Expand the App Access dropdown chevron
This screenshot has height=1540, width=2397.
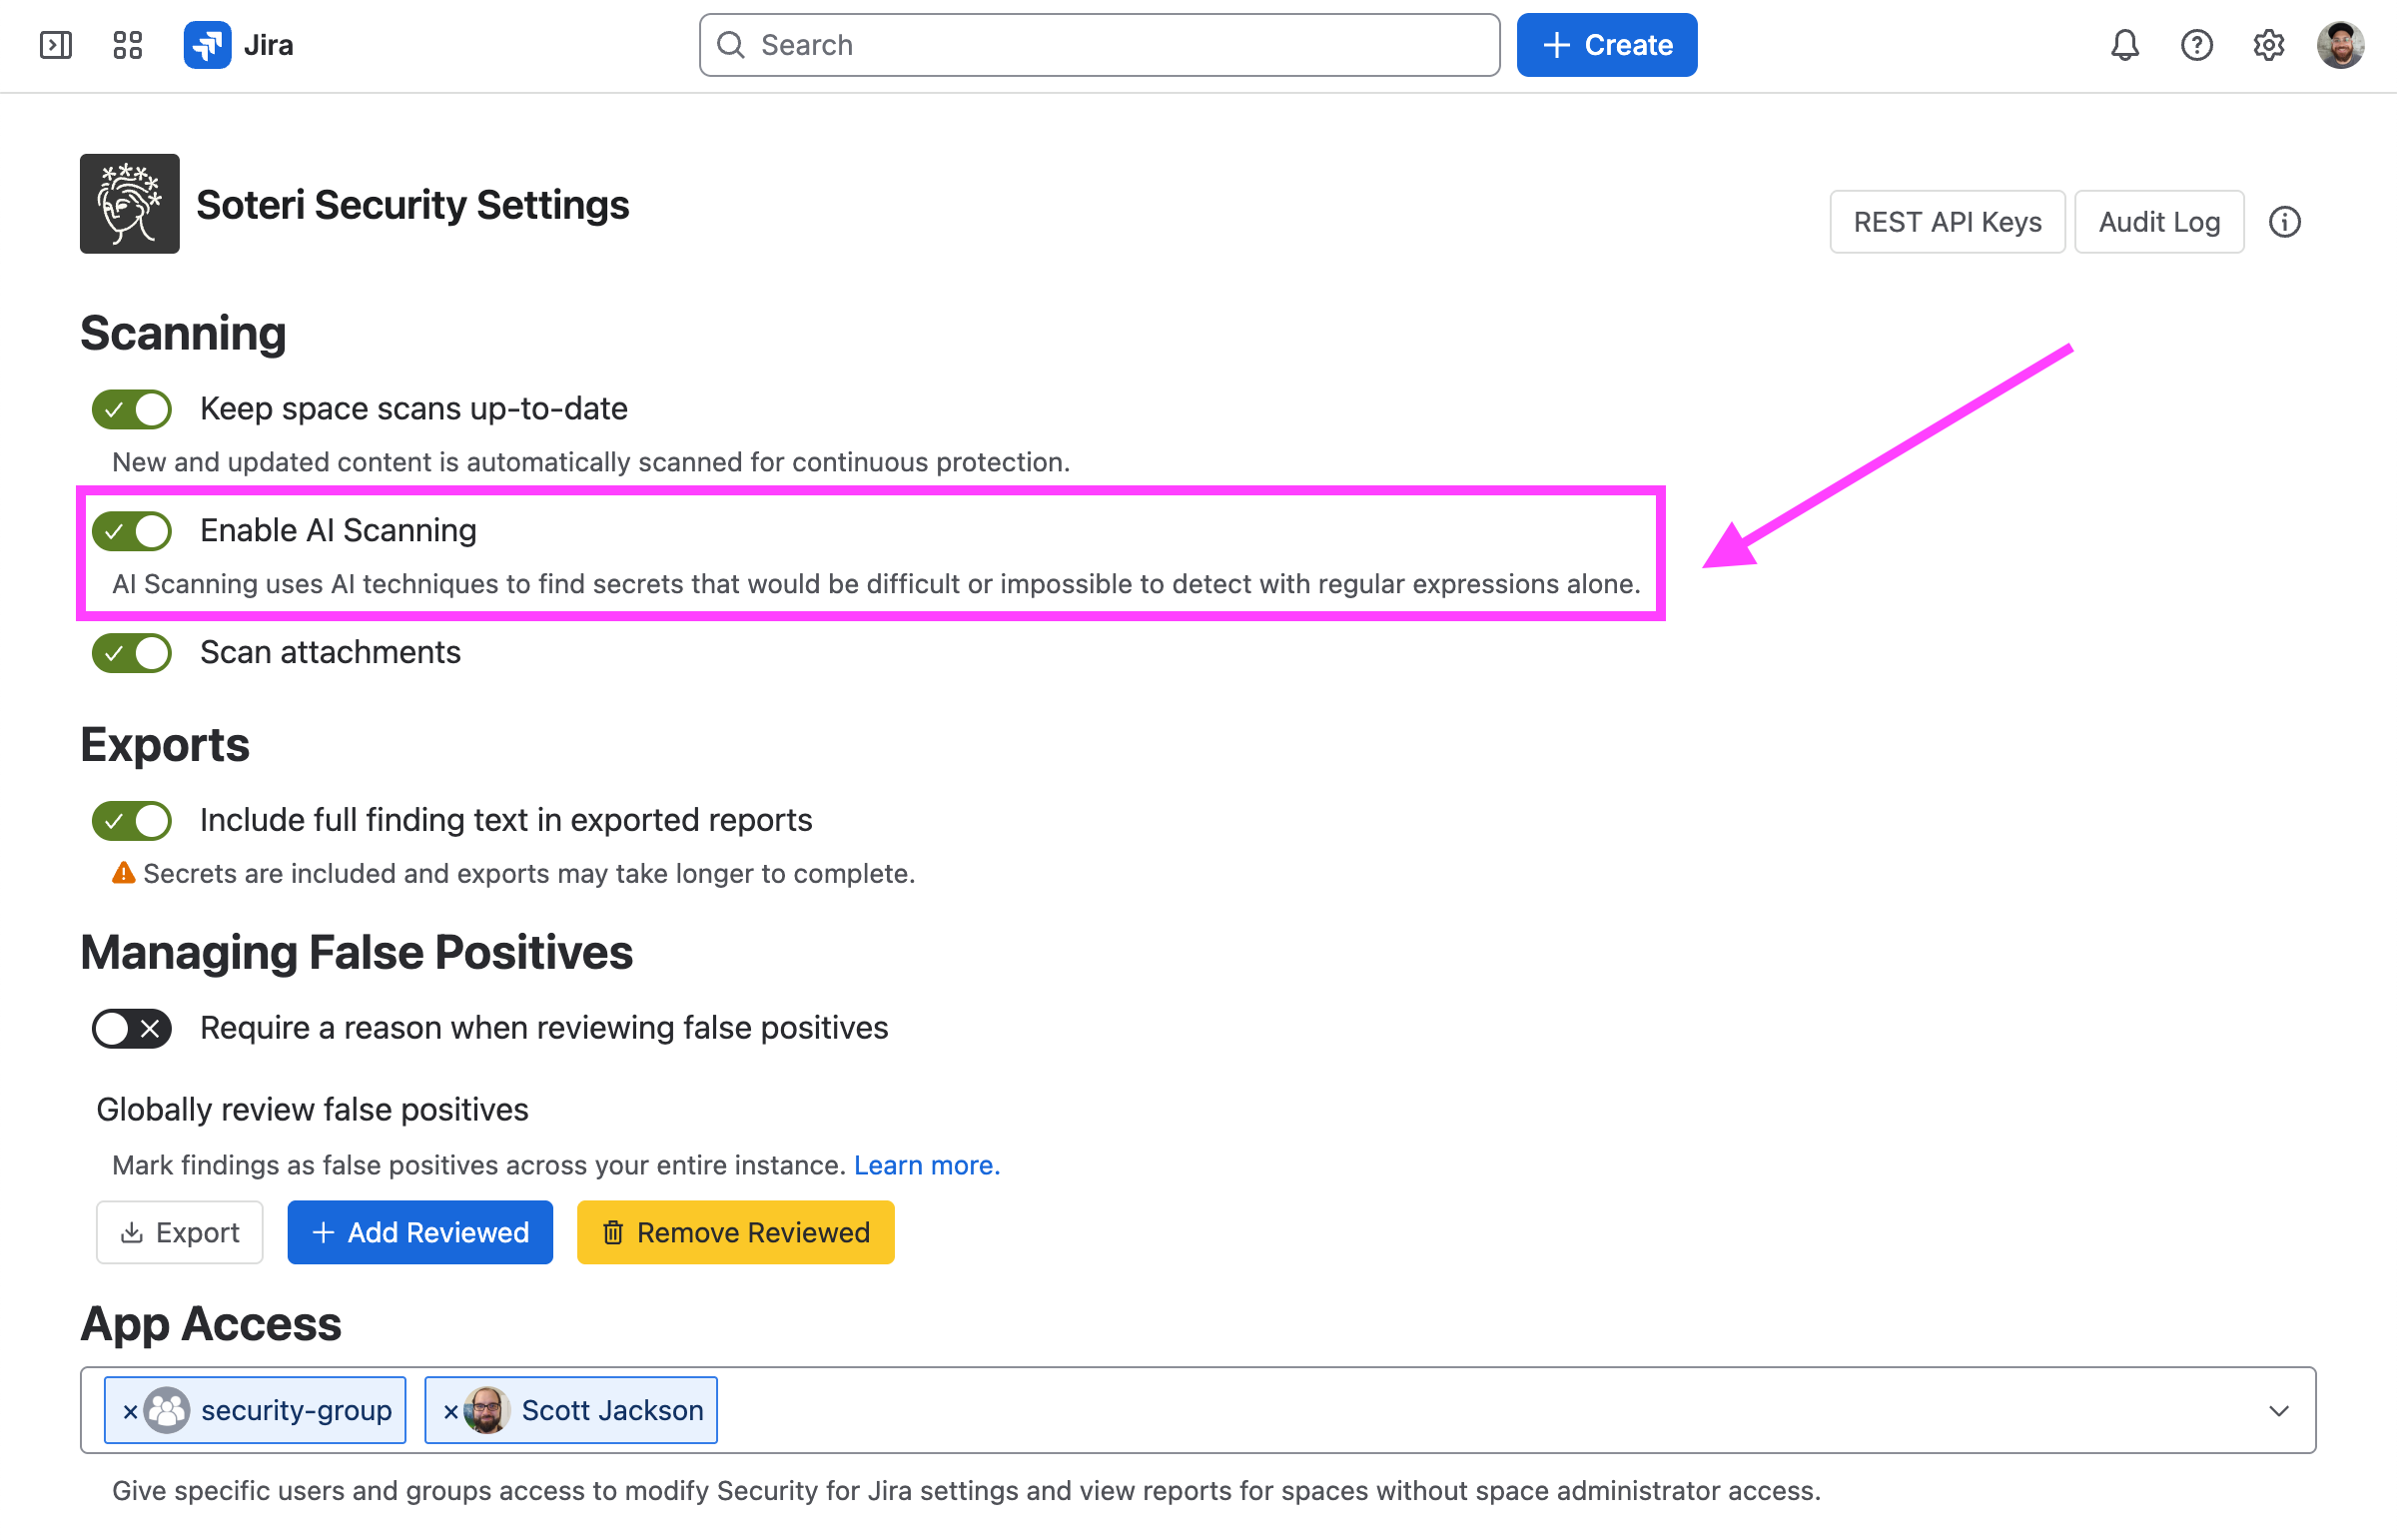click(2278, 1410)
